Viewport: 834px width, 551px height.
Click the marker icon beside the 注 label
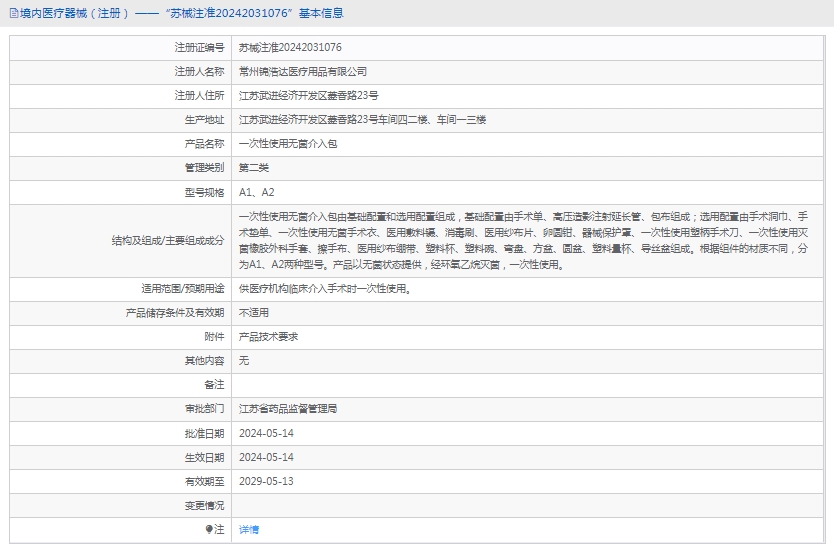(209, 529)
